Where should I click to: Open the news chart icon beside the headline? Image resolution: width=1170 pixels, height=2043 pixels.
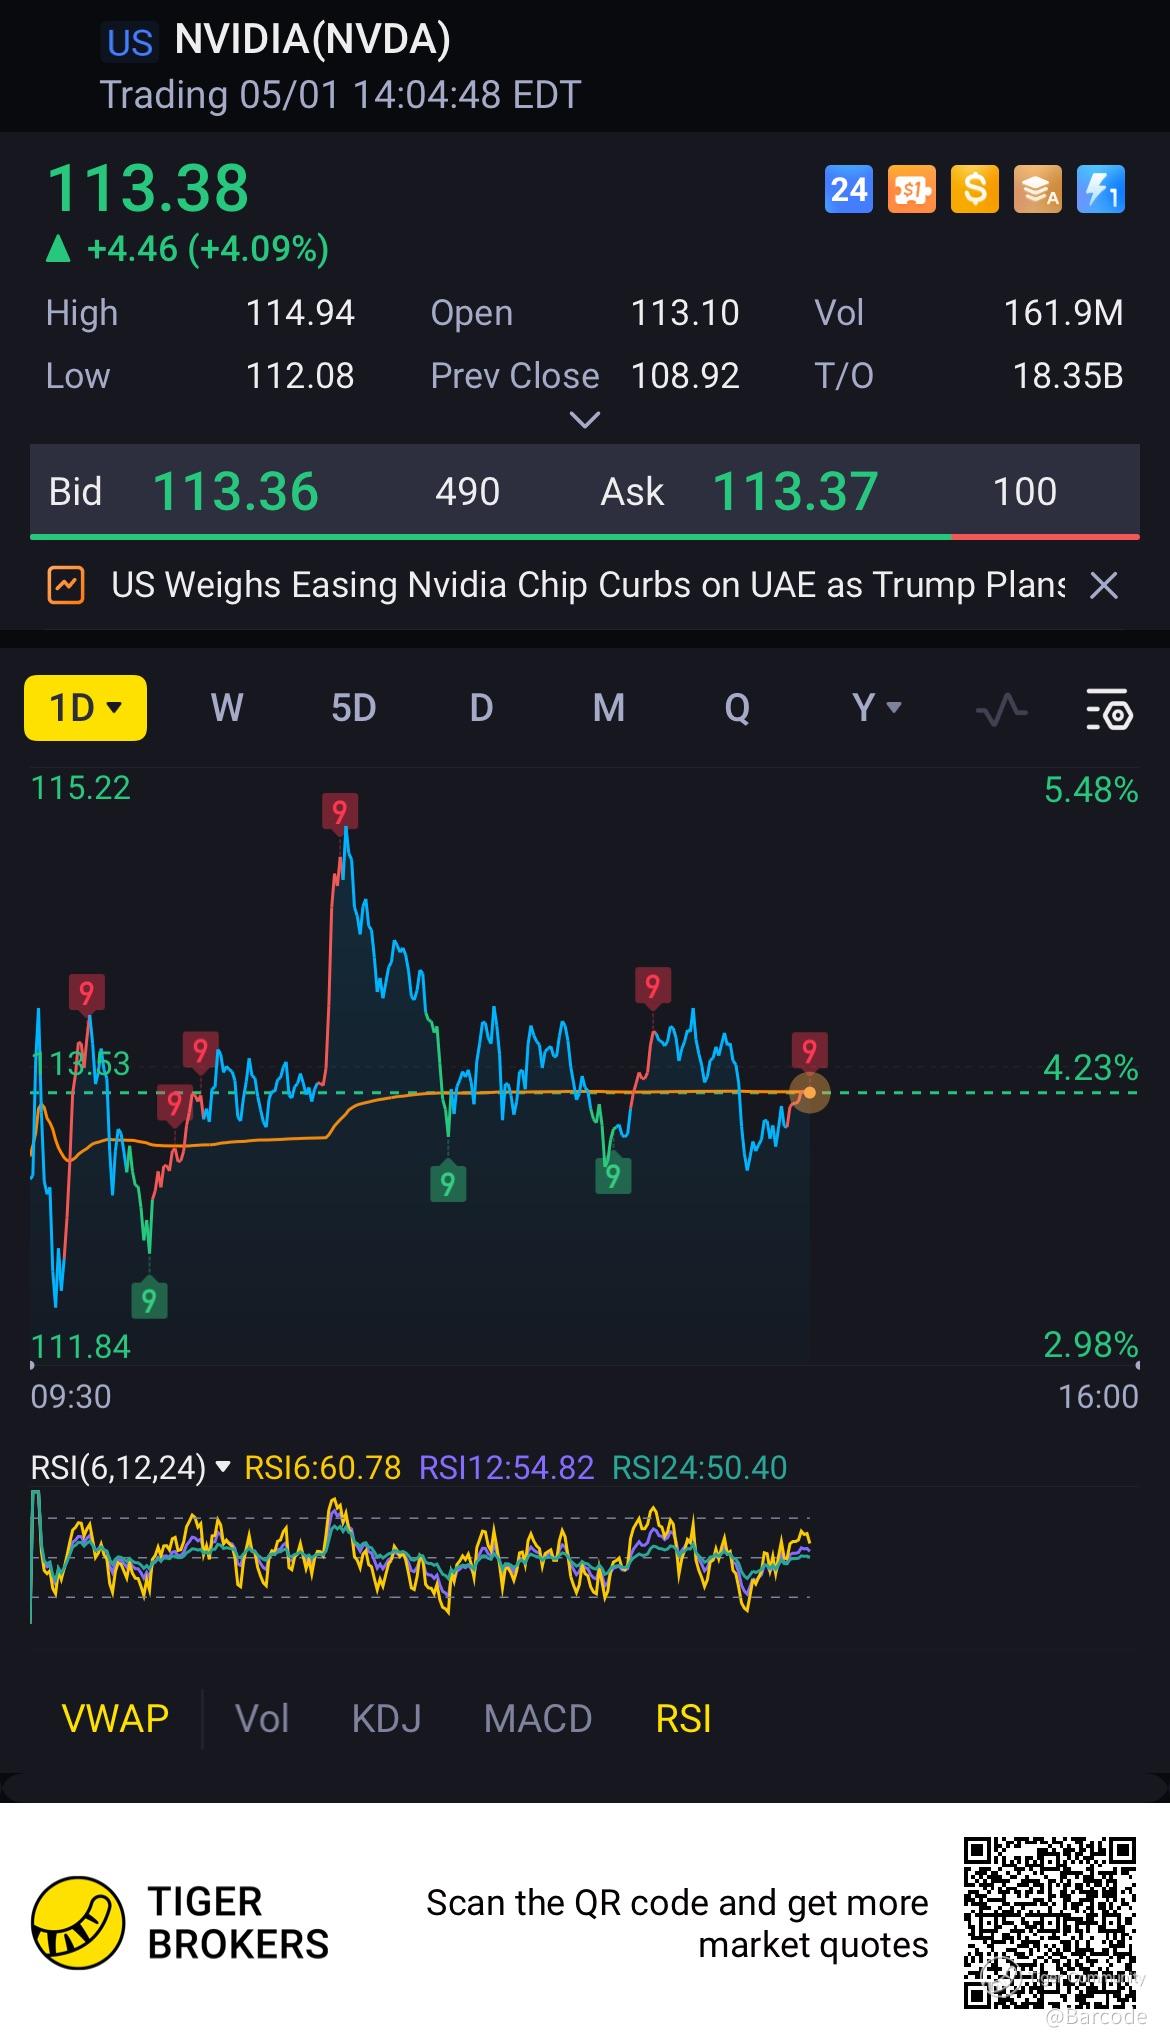[66, 585]
